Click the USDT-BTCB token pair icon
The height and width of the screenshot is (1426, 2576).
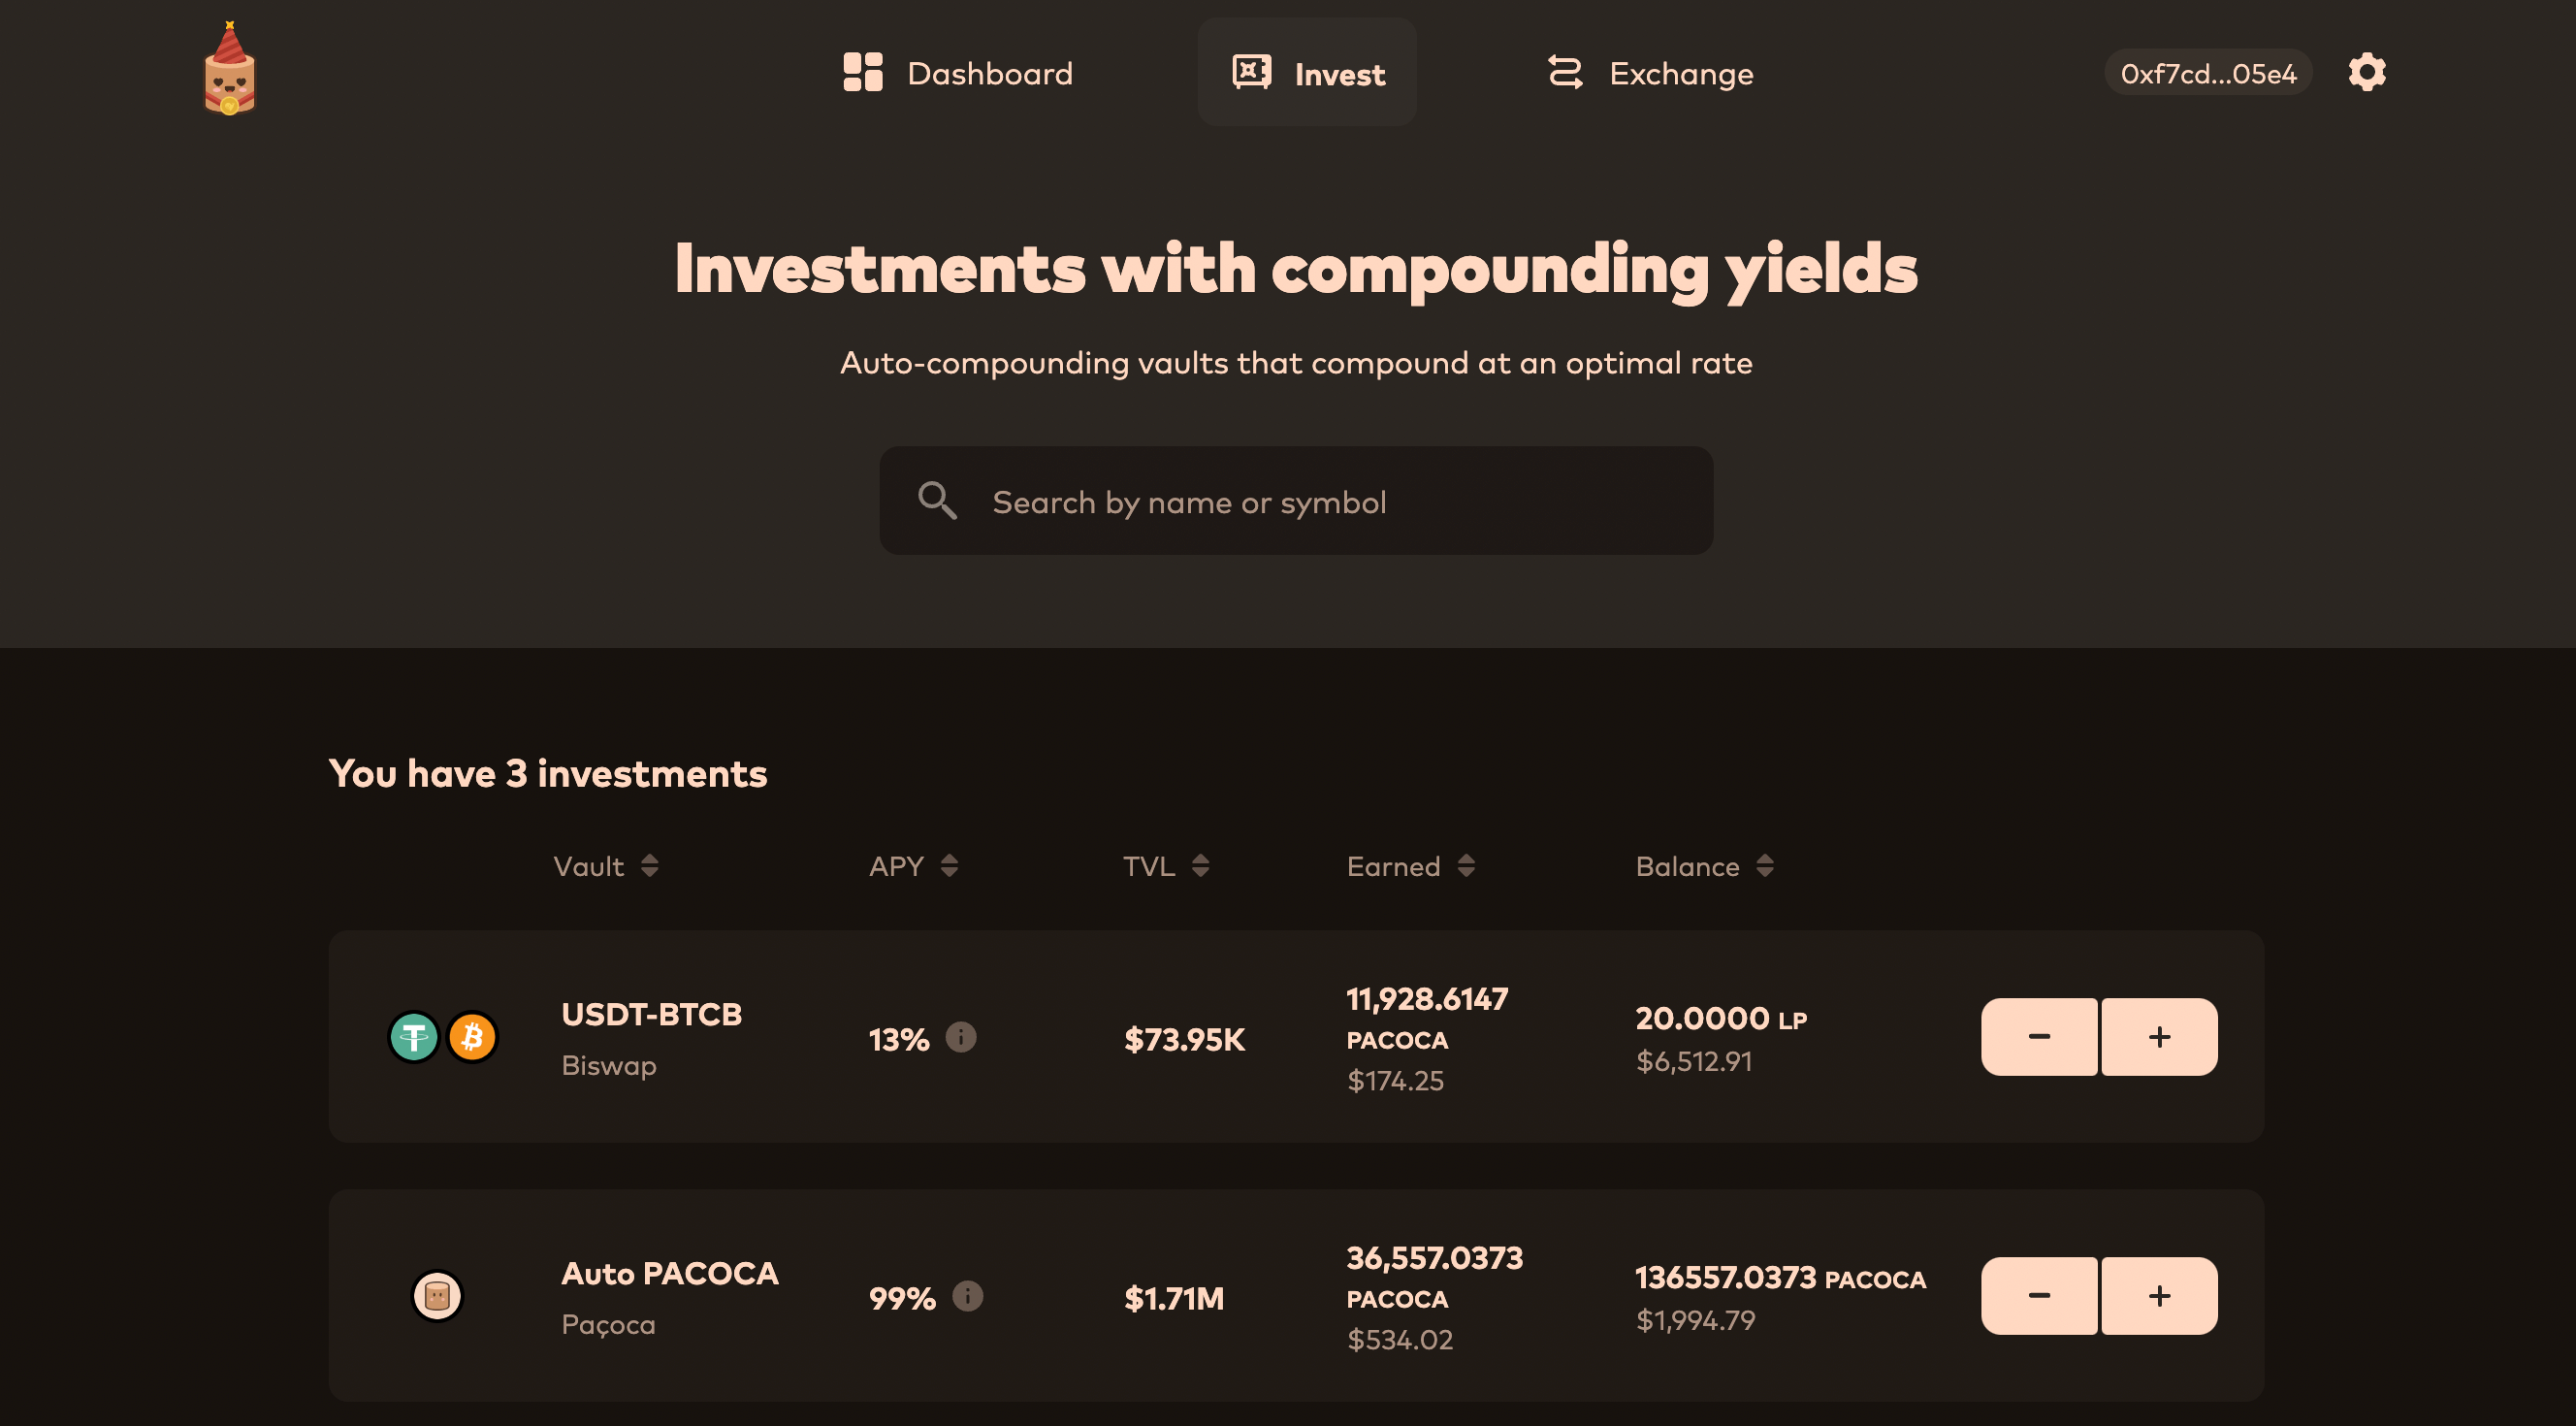pyautogui.click(x=443, y=1037)
